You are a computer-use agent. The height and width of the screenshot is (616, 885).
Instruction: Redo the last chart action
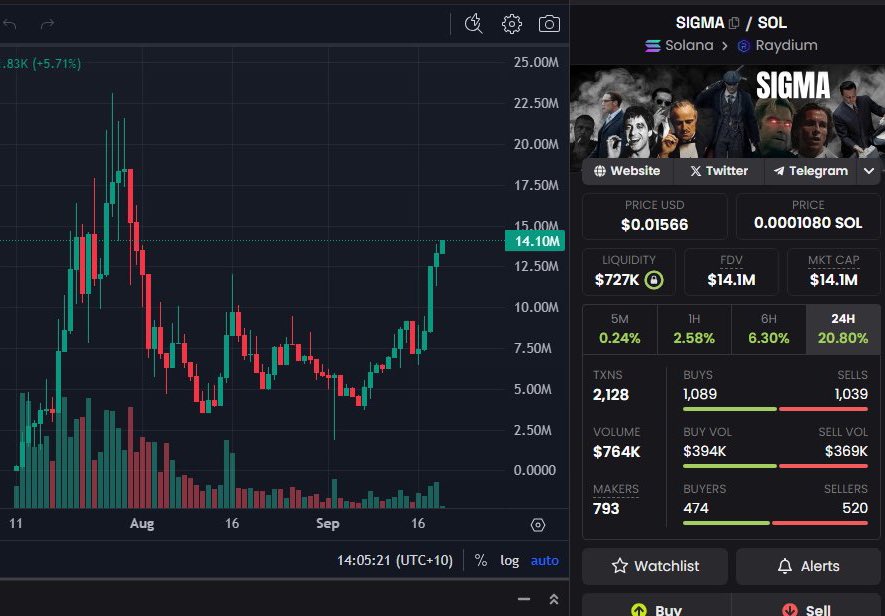tap(47, 24)
